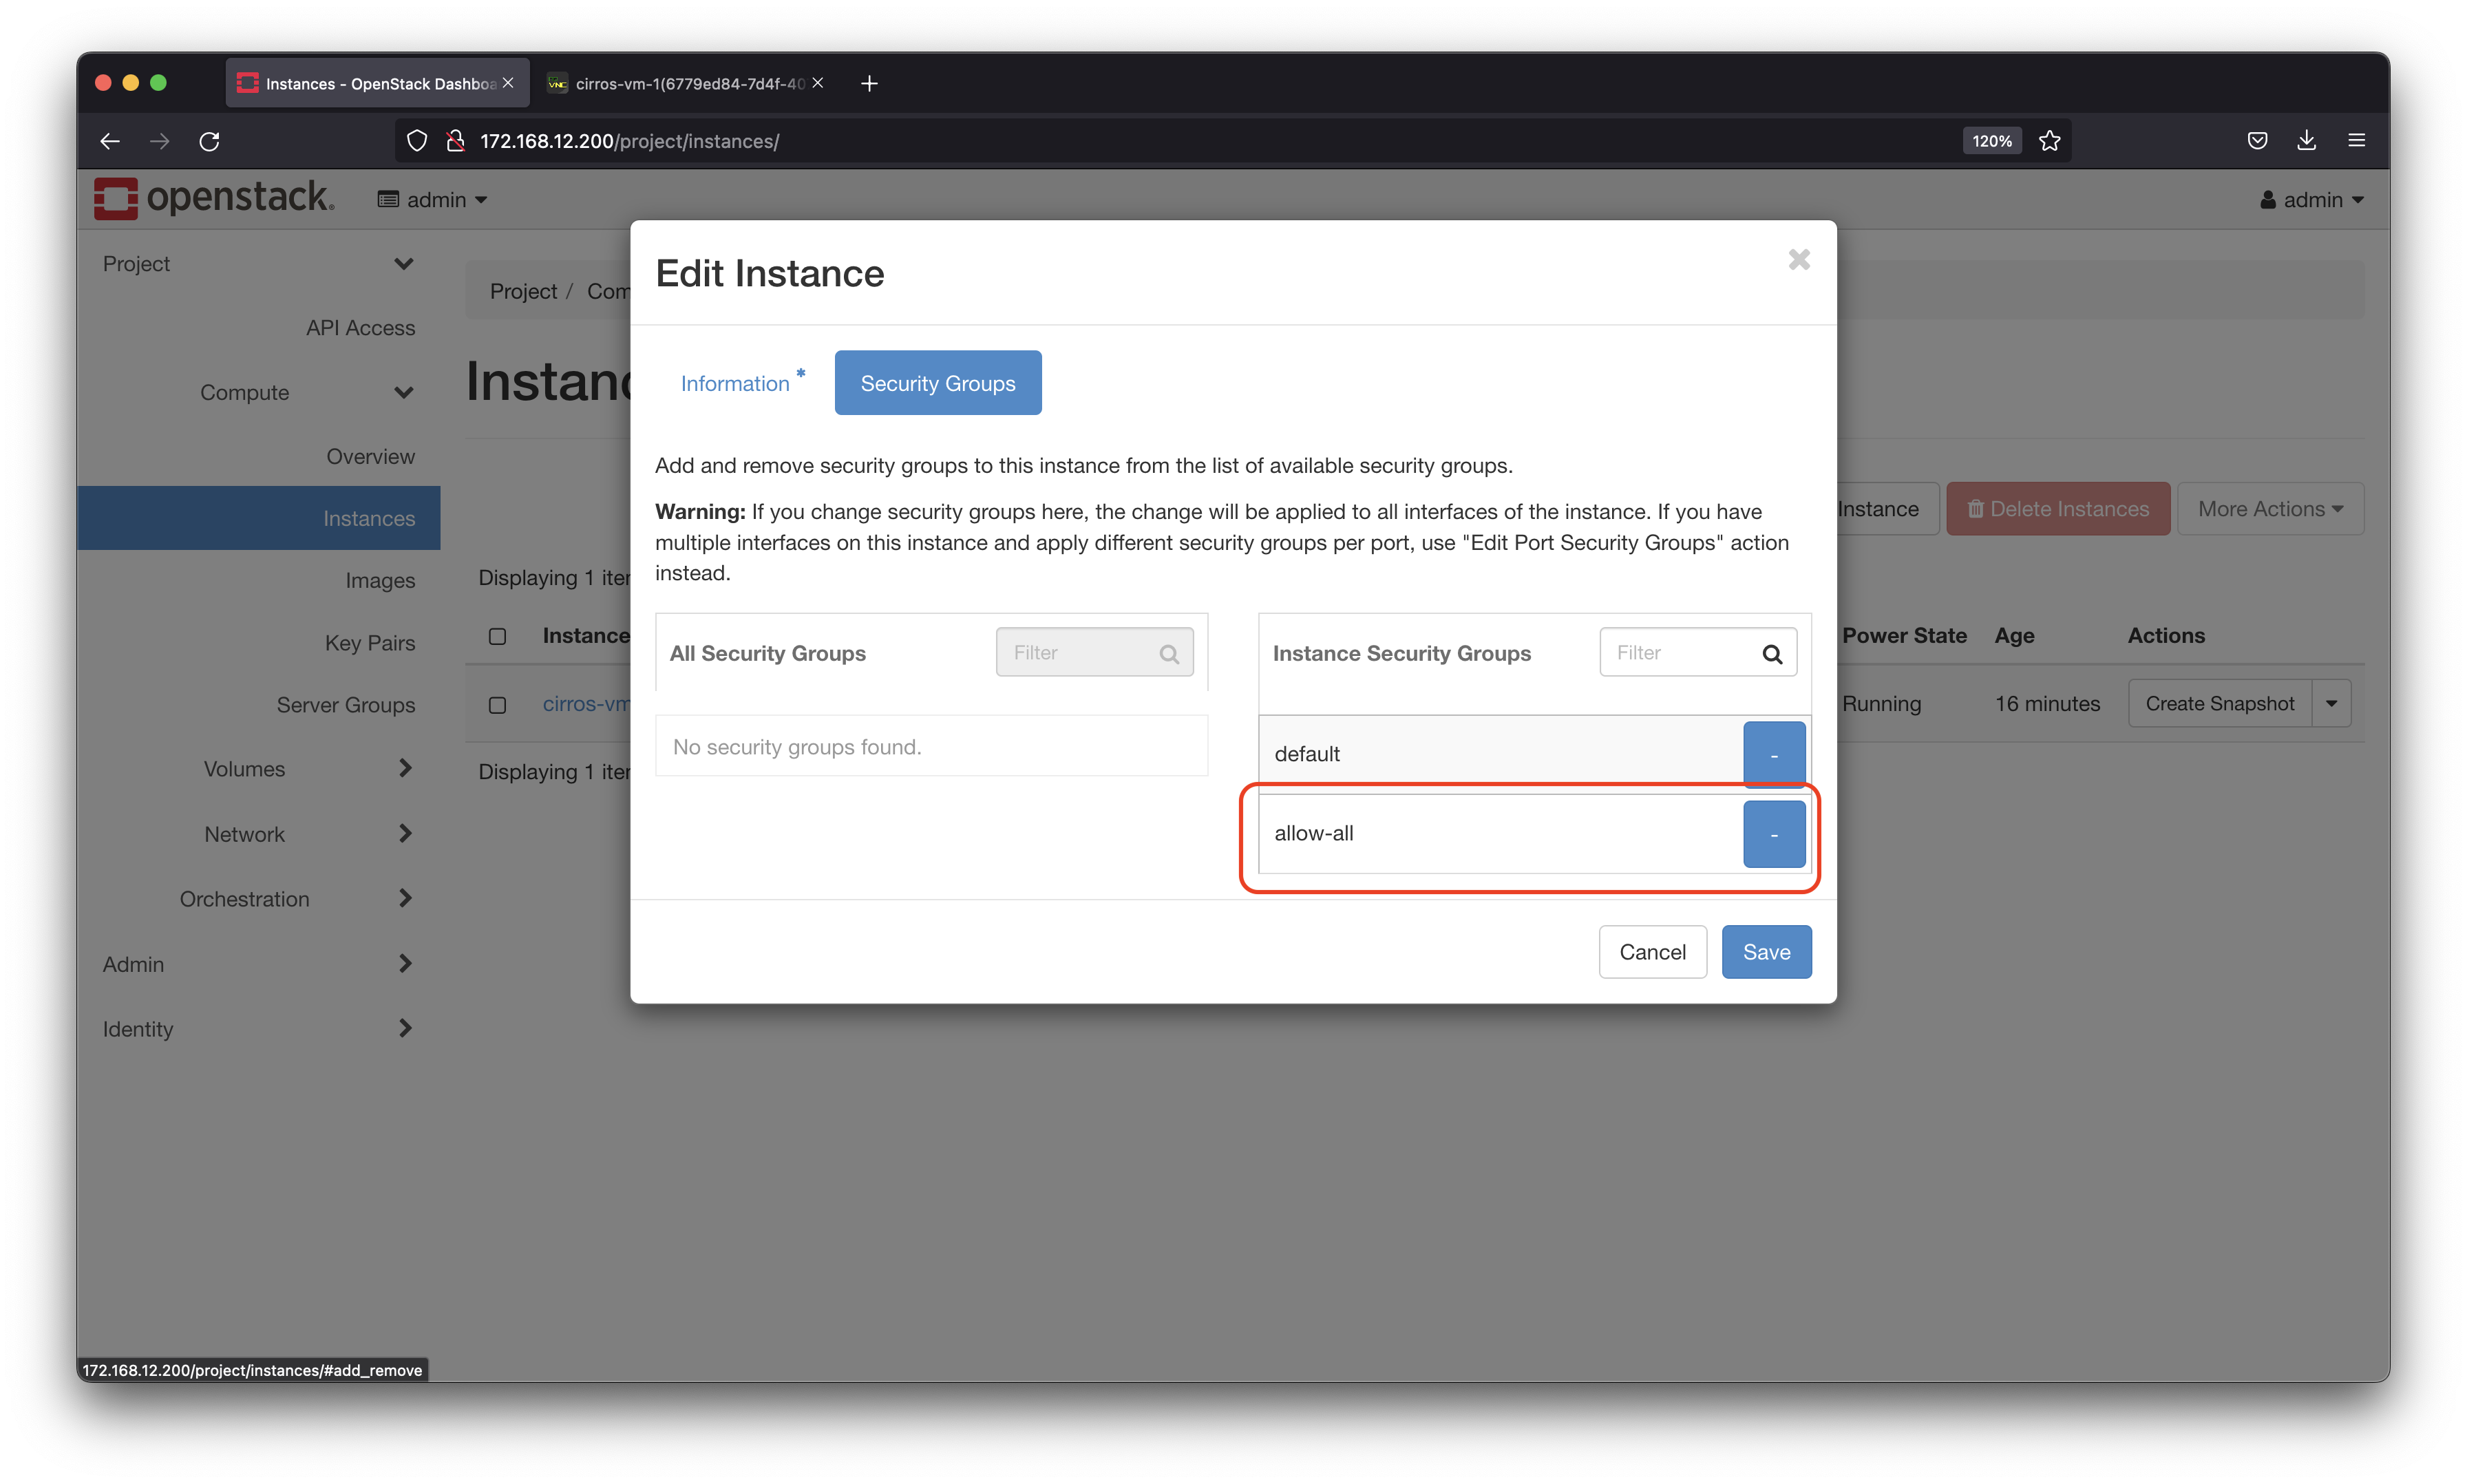
Task: Bookmark this page with the star
Action: point(2050,141)
